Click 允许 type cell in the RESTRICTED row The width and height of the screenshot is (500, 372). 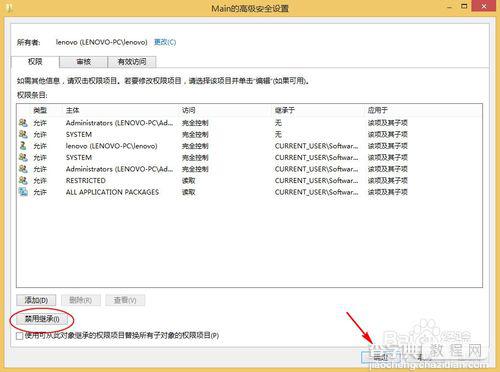tap(40, 181)
